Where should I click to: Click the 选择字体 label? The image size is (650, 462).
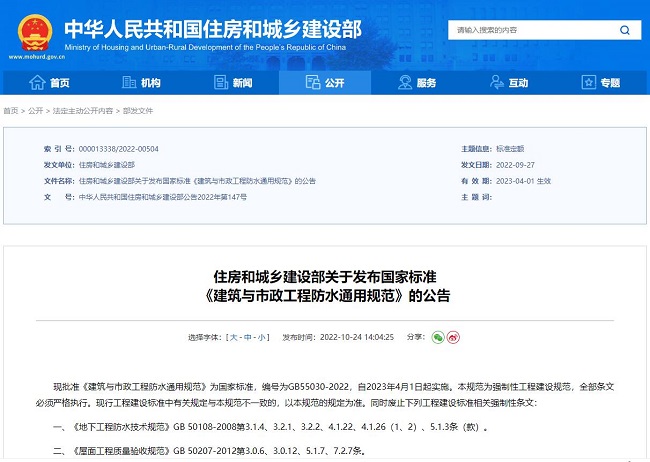[x=205, y=337]
